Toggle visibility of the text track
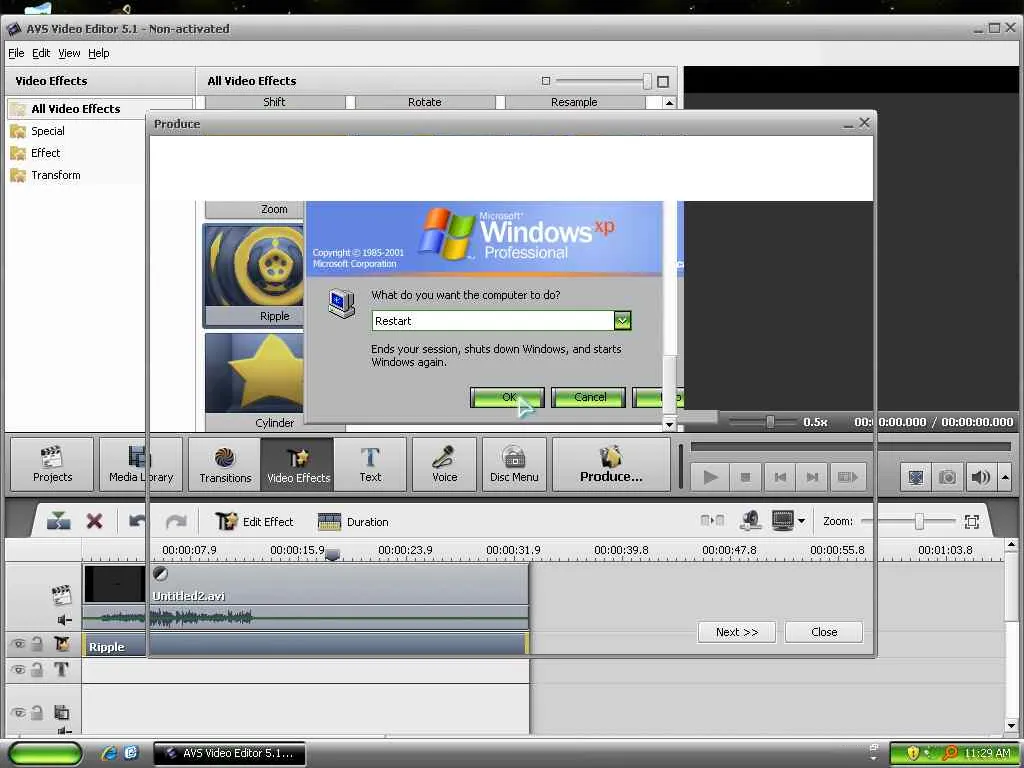The width and height of the screenshot is (1024, 768). (x=19, y=669)
